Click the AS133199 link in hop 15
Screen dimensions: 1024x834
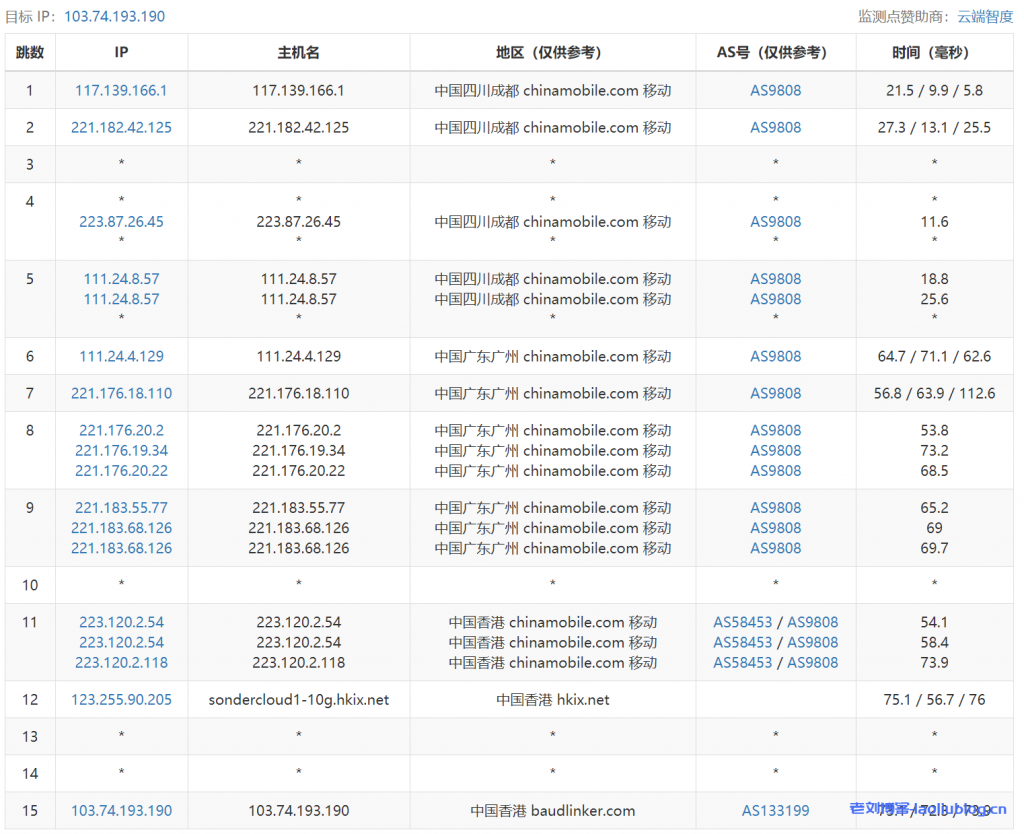click(x=775, y=810)
